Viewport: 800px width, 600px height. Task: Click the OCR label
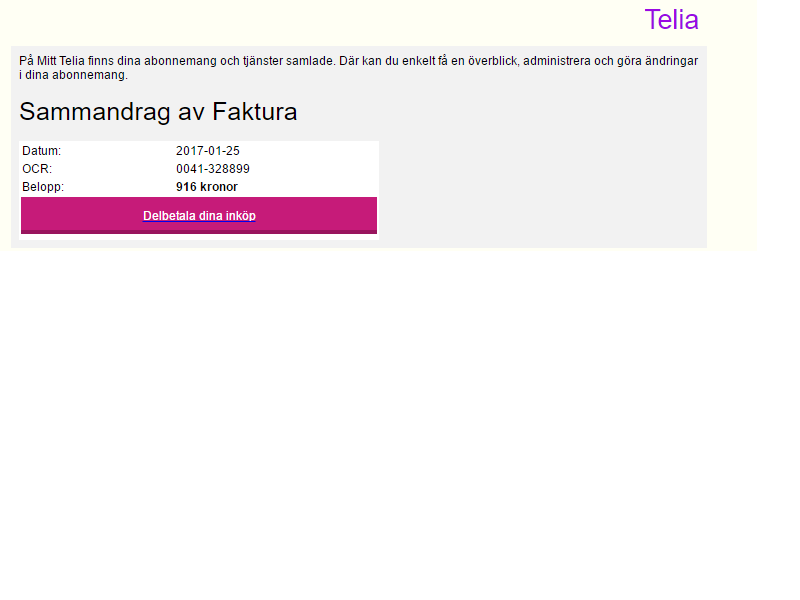(37, 169)
